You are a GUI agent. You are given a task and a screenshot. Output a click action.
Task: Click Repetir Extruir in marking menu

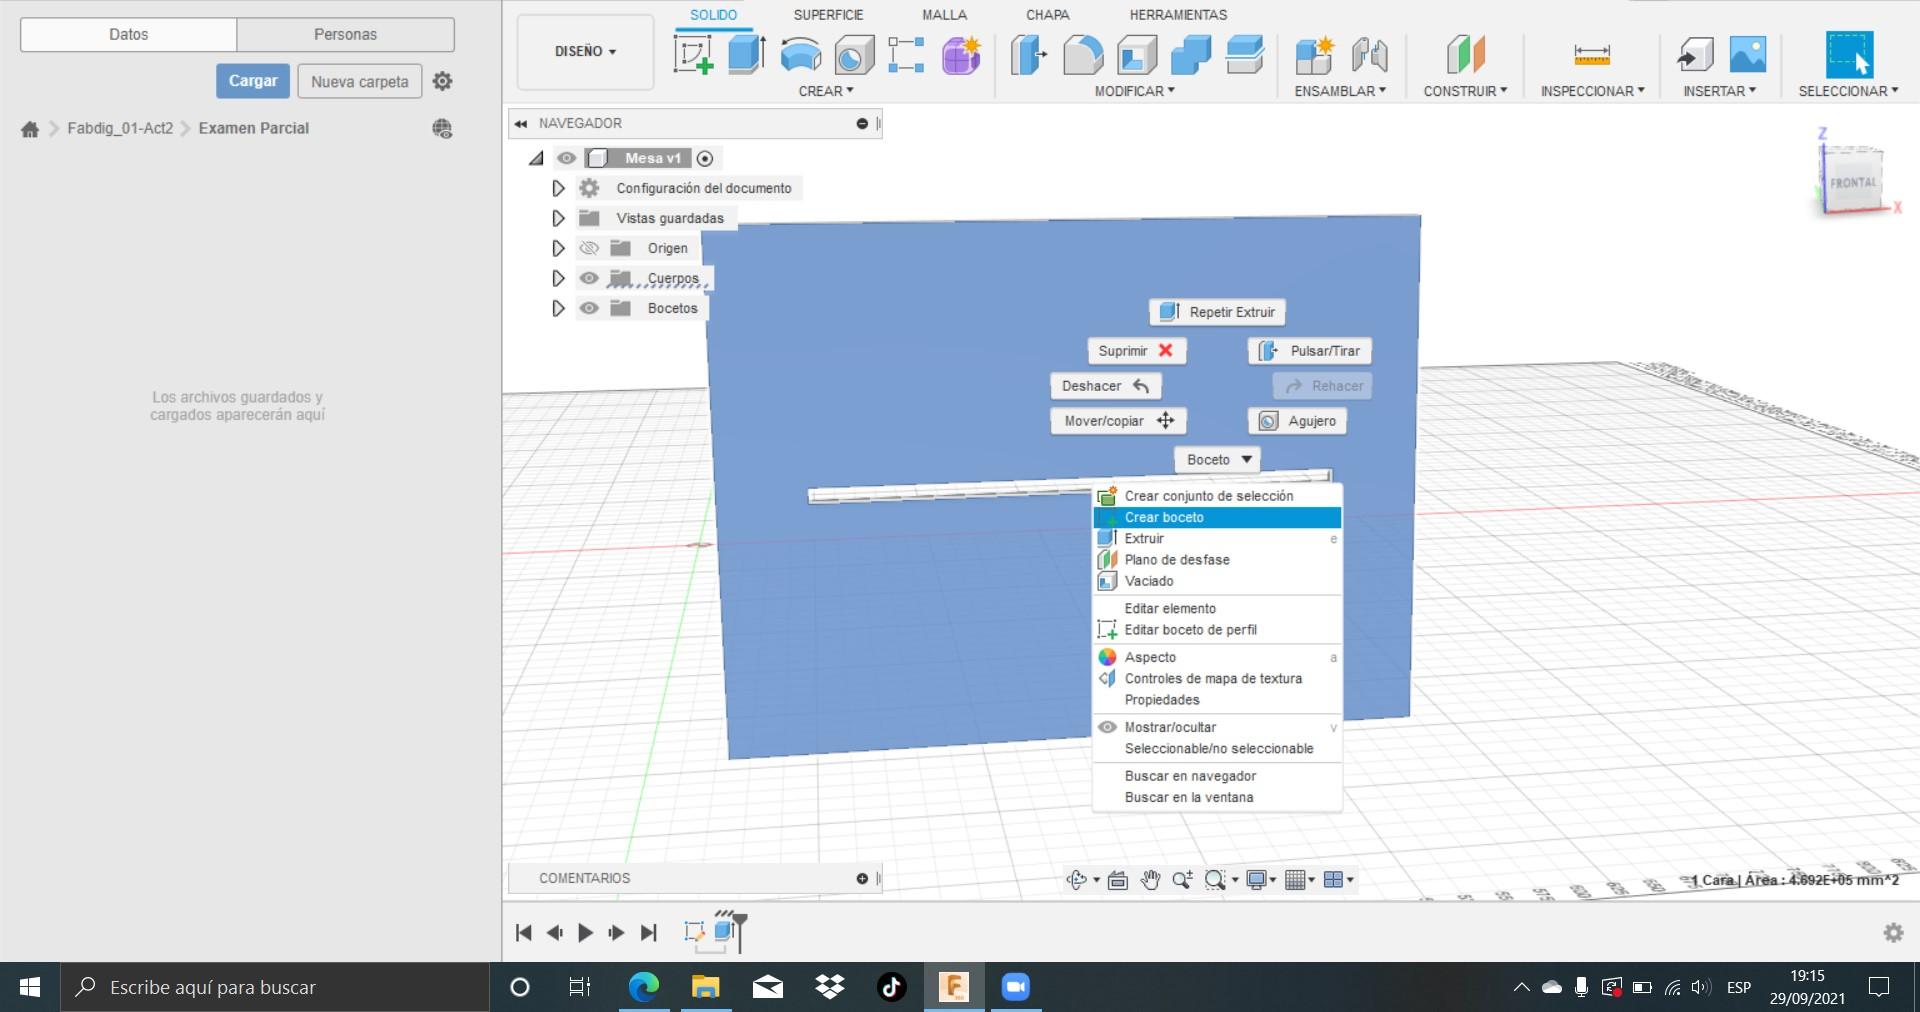point(1217,312)
